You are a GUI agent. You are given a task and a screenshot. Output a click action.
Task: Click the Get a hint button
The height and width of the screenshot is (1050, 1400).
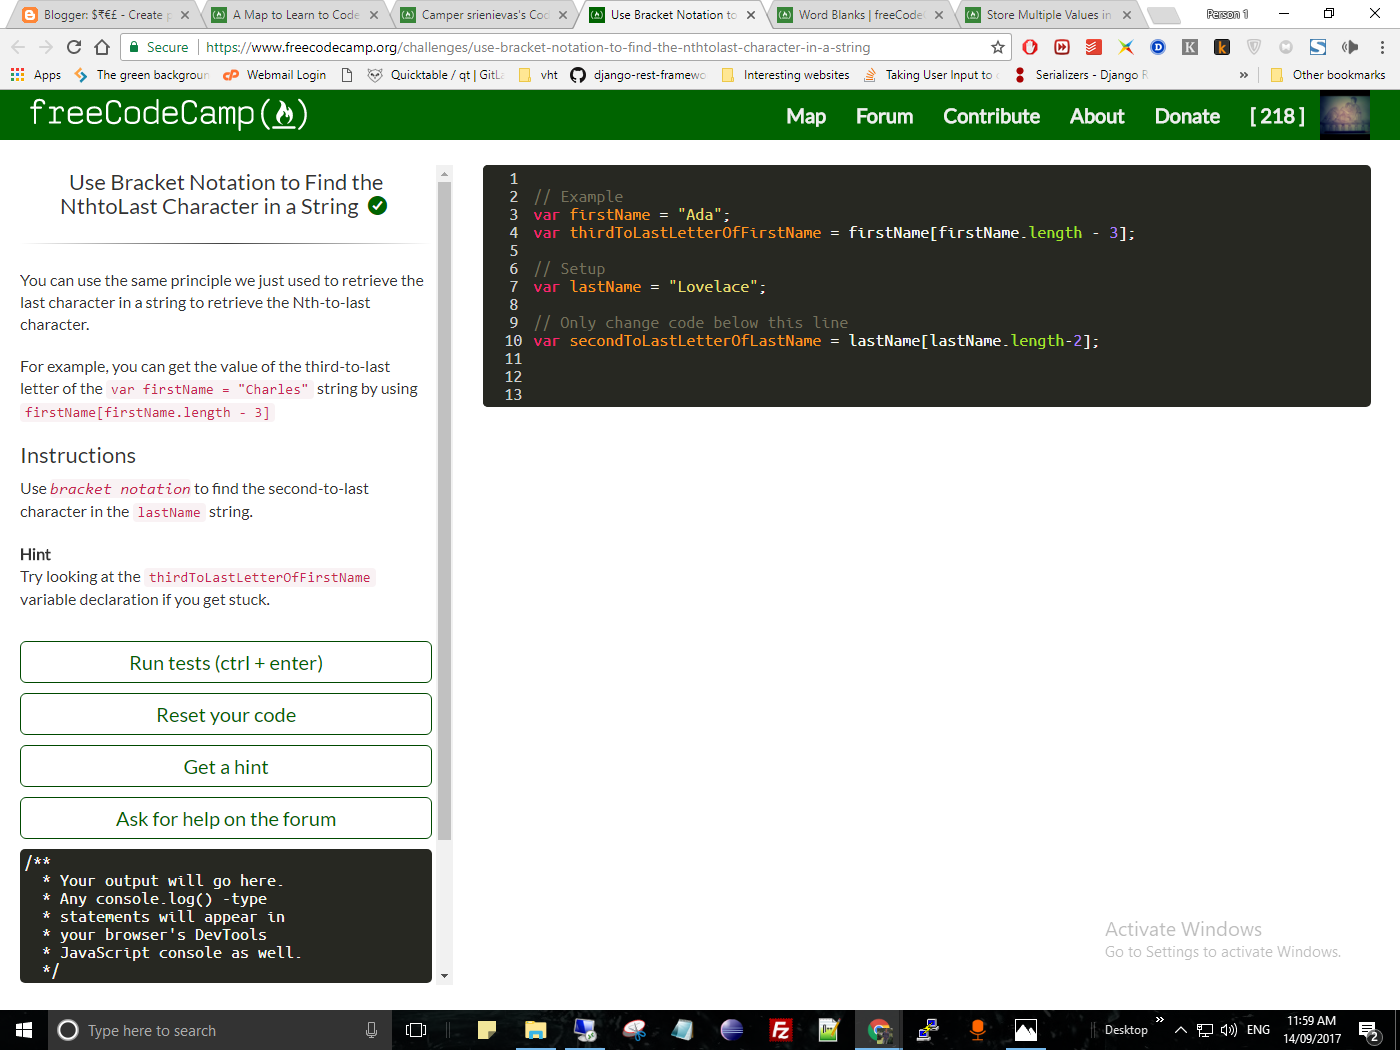tap(226, 766)
